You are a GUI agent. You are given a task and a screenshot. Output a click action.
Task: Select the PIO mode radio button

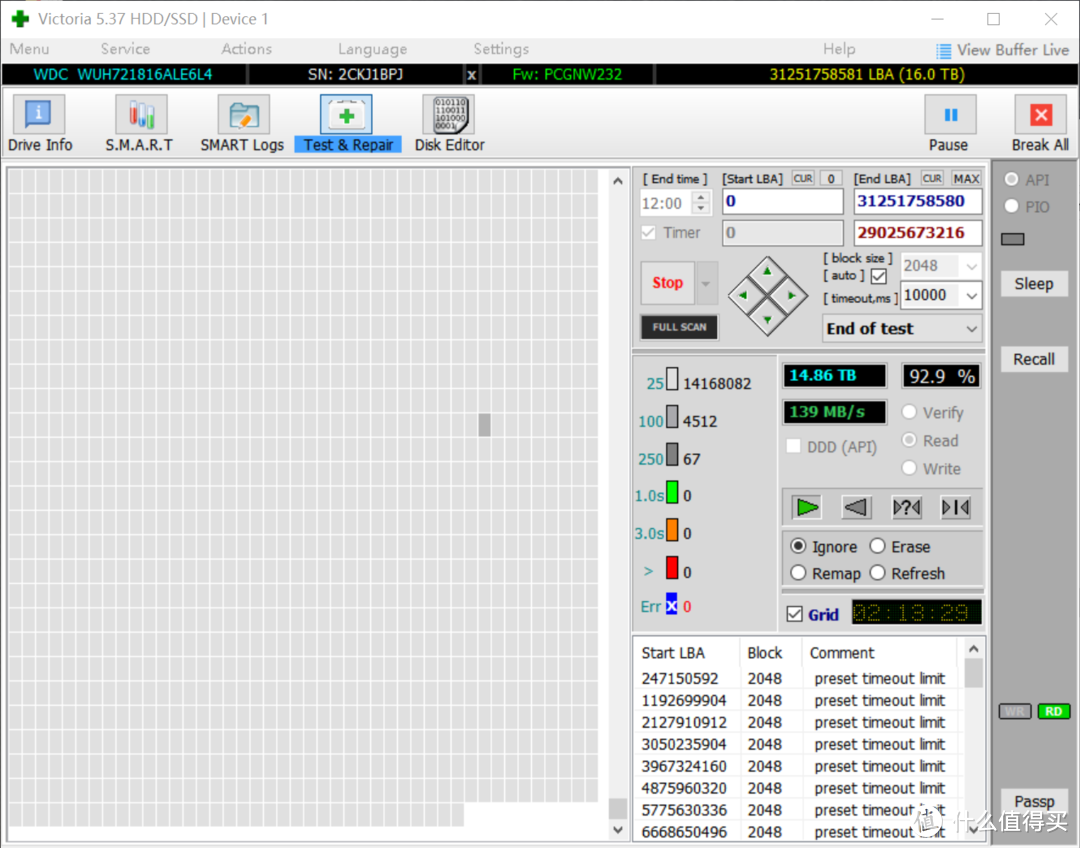point(1011,206)
